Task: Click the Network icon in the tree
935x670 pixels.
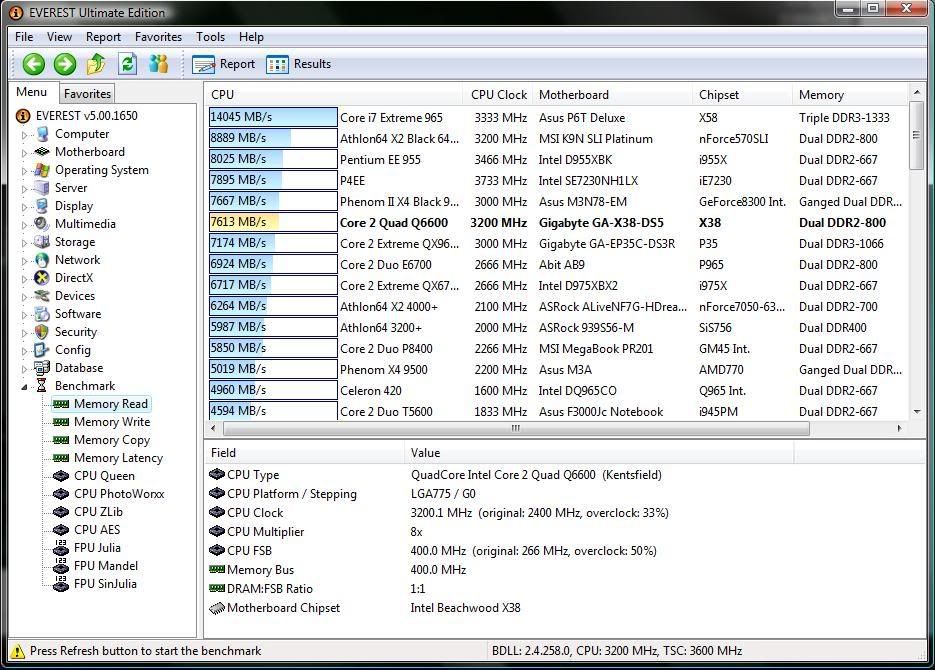Action: point(42,260)
